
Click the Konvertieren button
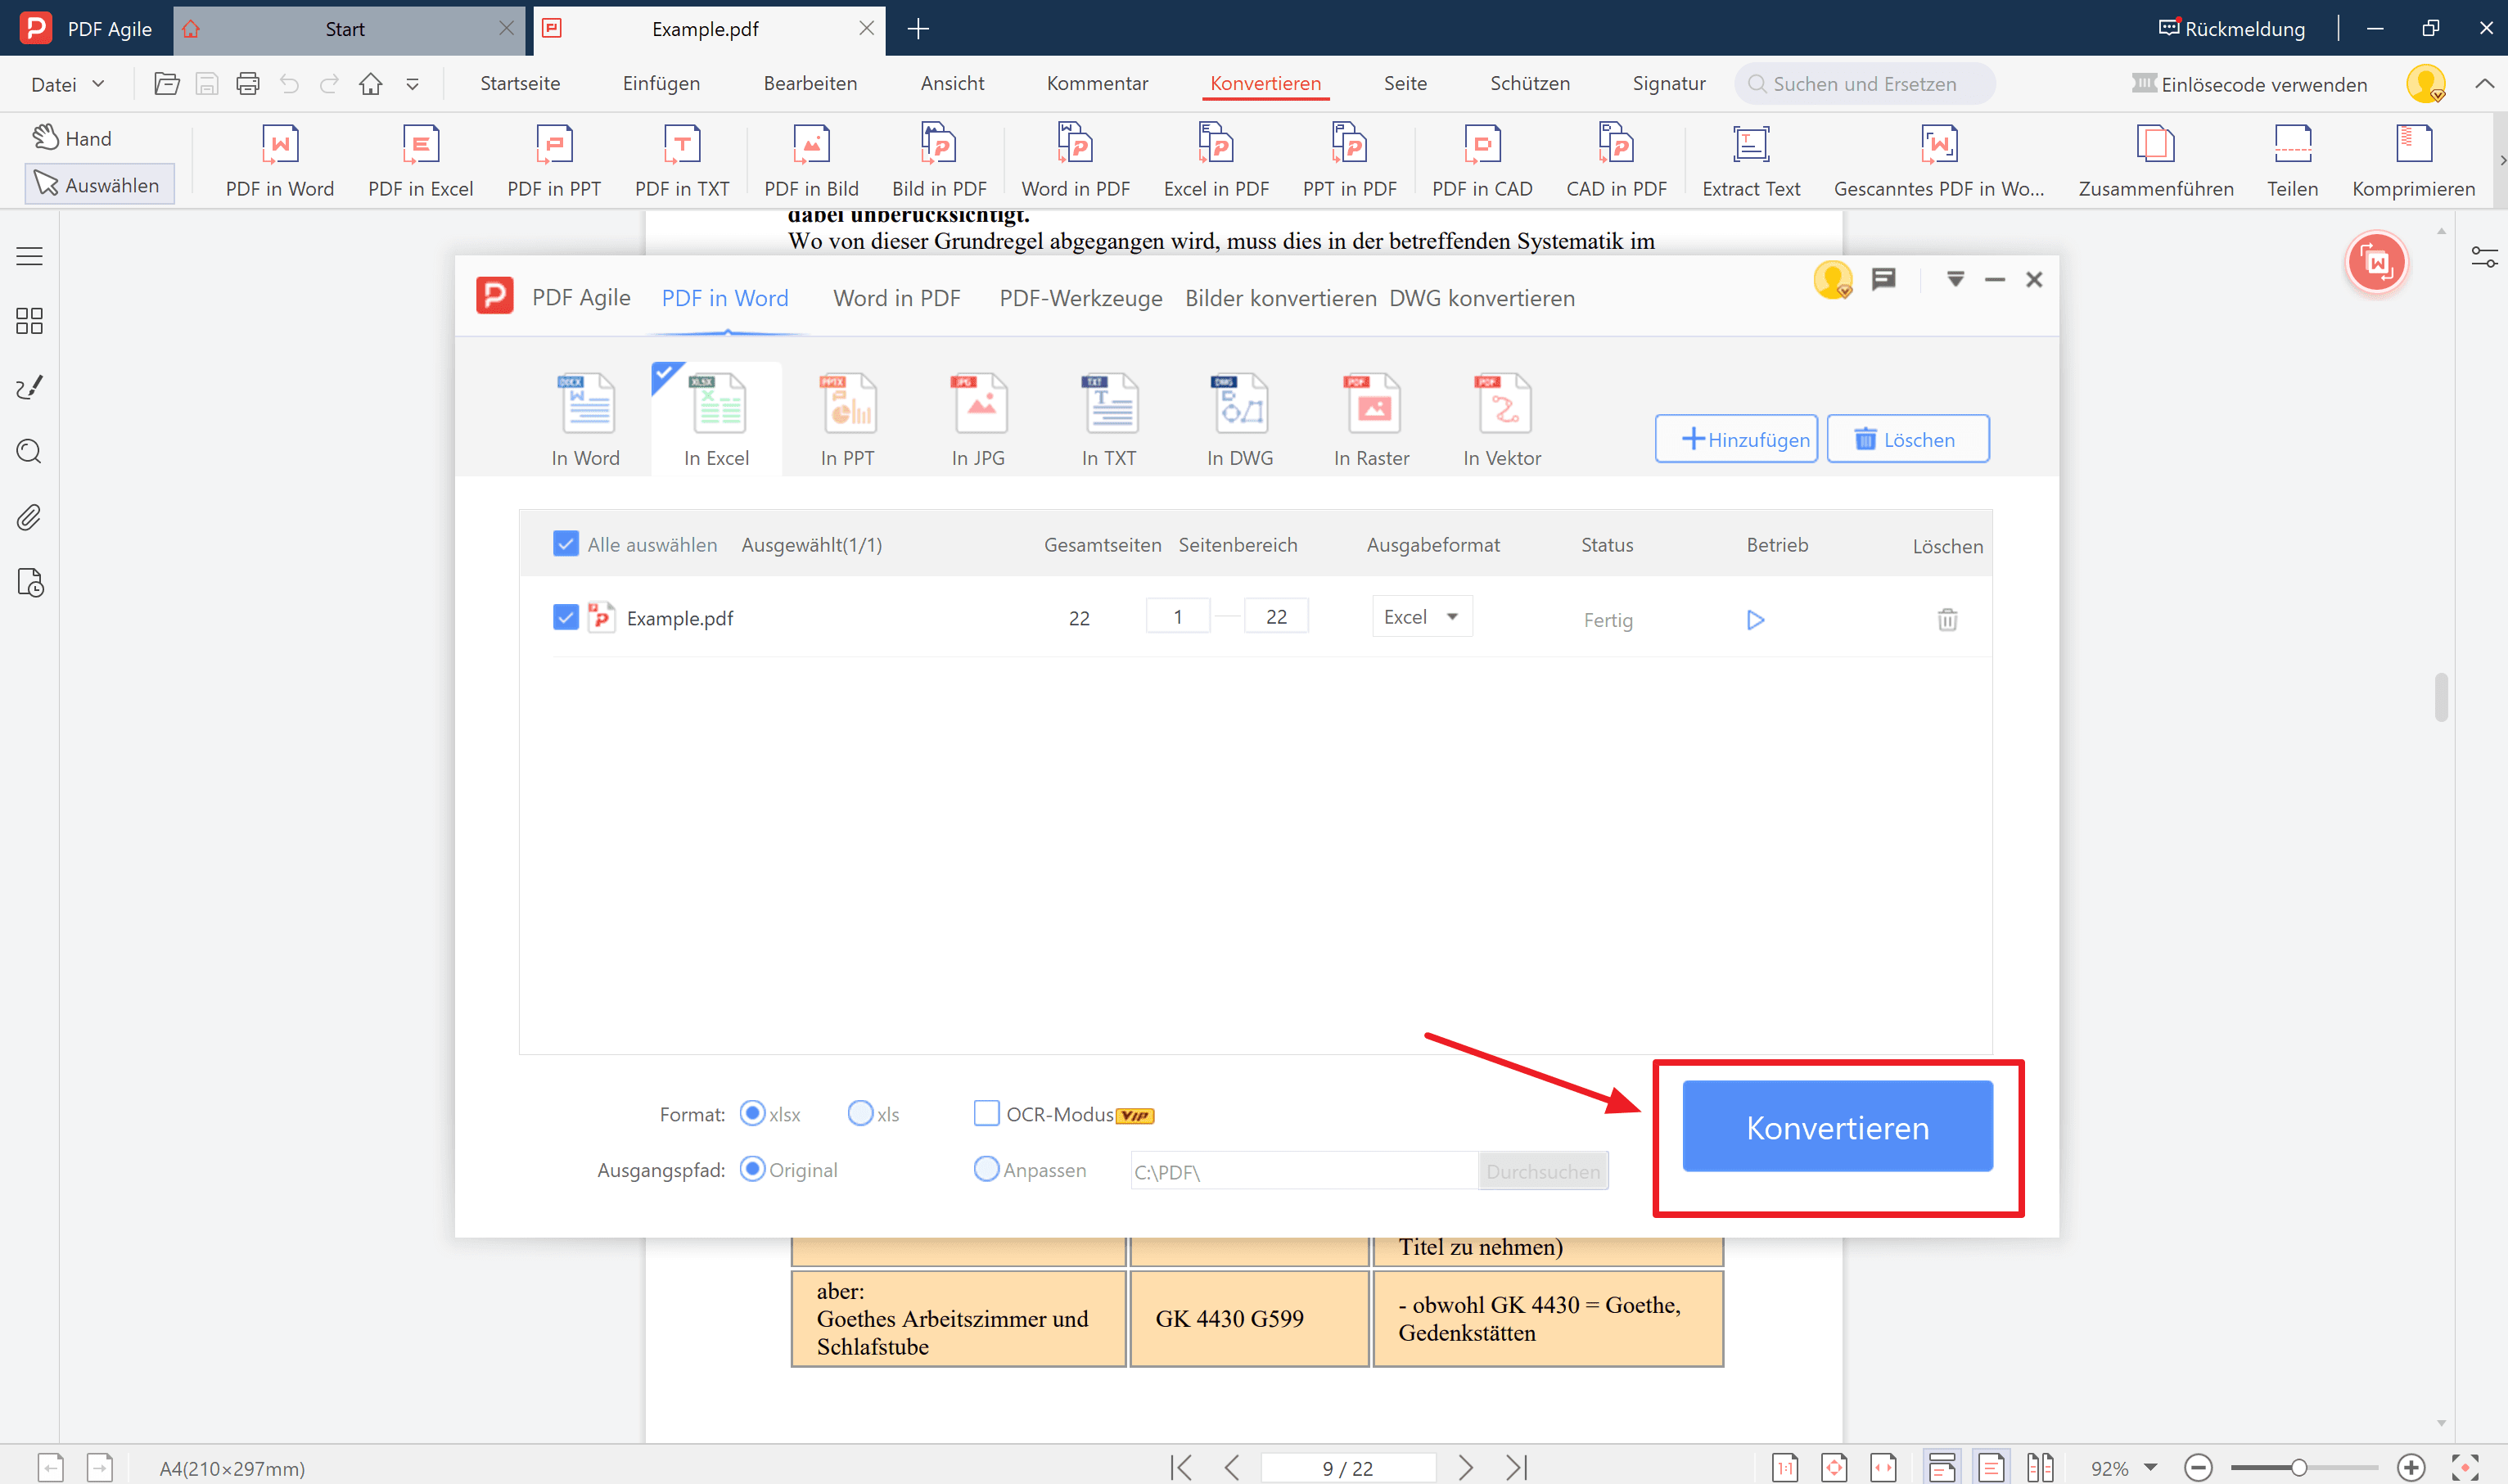[1838, 1127]
